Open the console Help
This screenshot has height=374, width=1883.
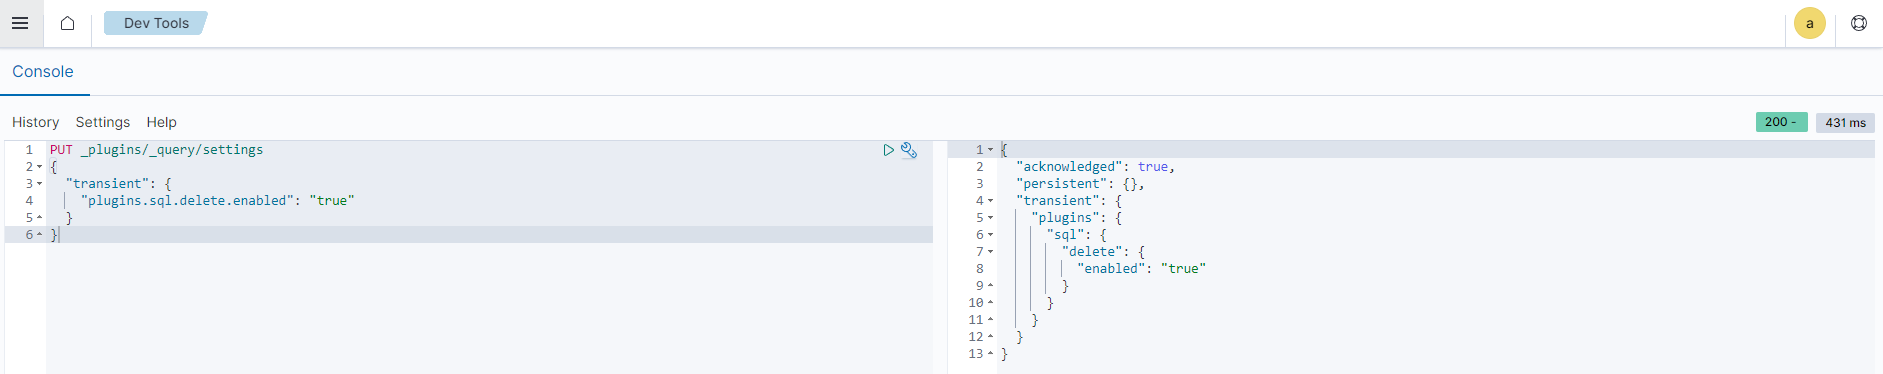(161, 122)
